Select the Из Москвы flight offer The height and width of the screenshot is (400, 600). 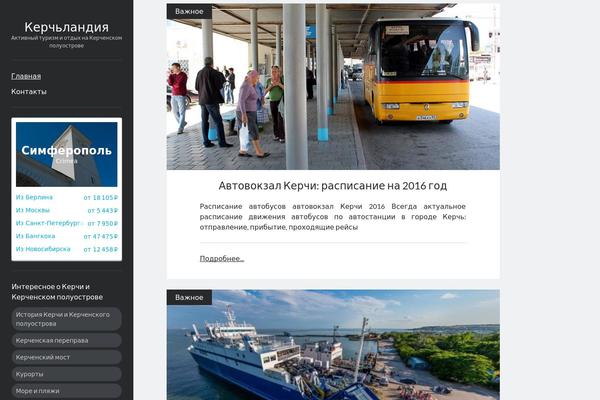33,210
